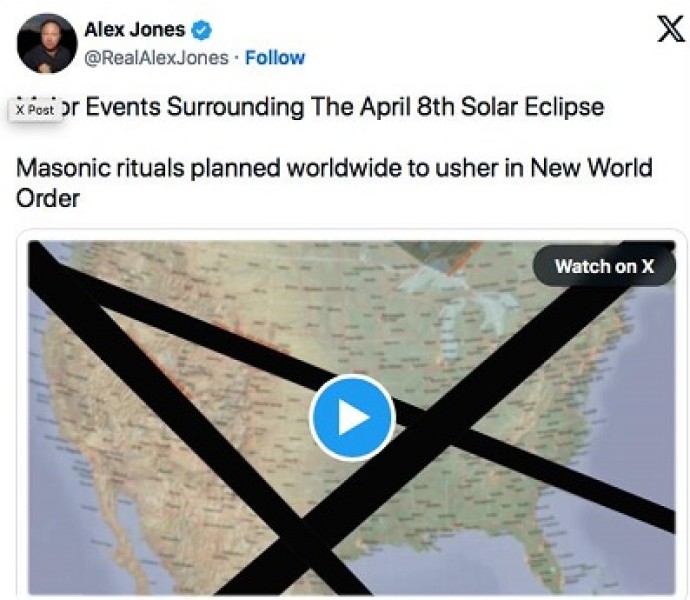Open the X logo in the corner
The image size is (690, 600).
[x=670, y=31]
